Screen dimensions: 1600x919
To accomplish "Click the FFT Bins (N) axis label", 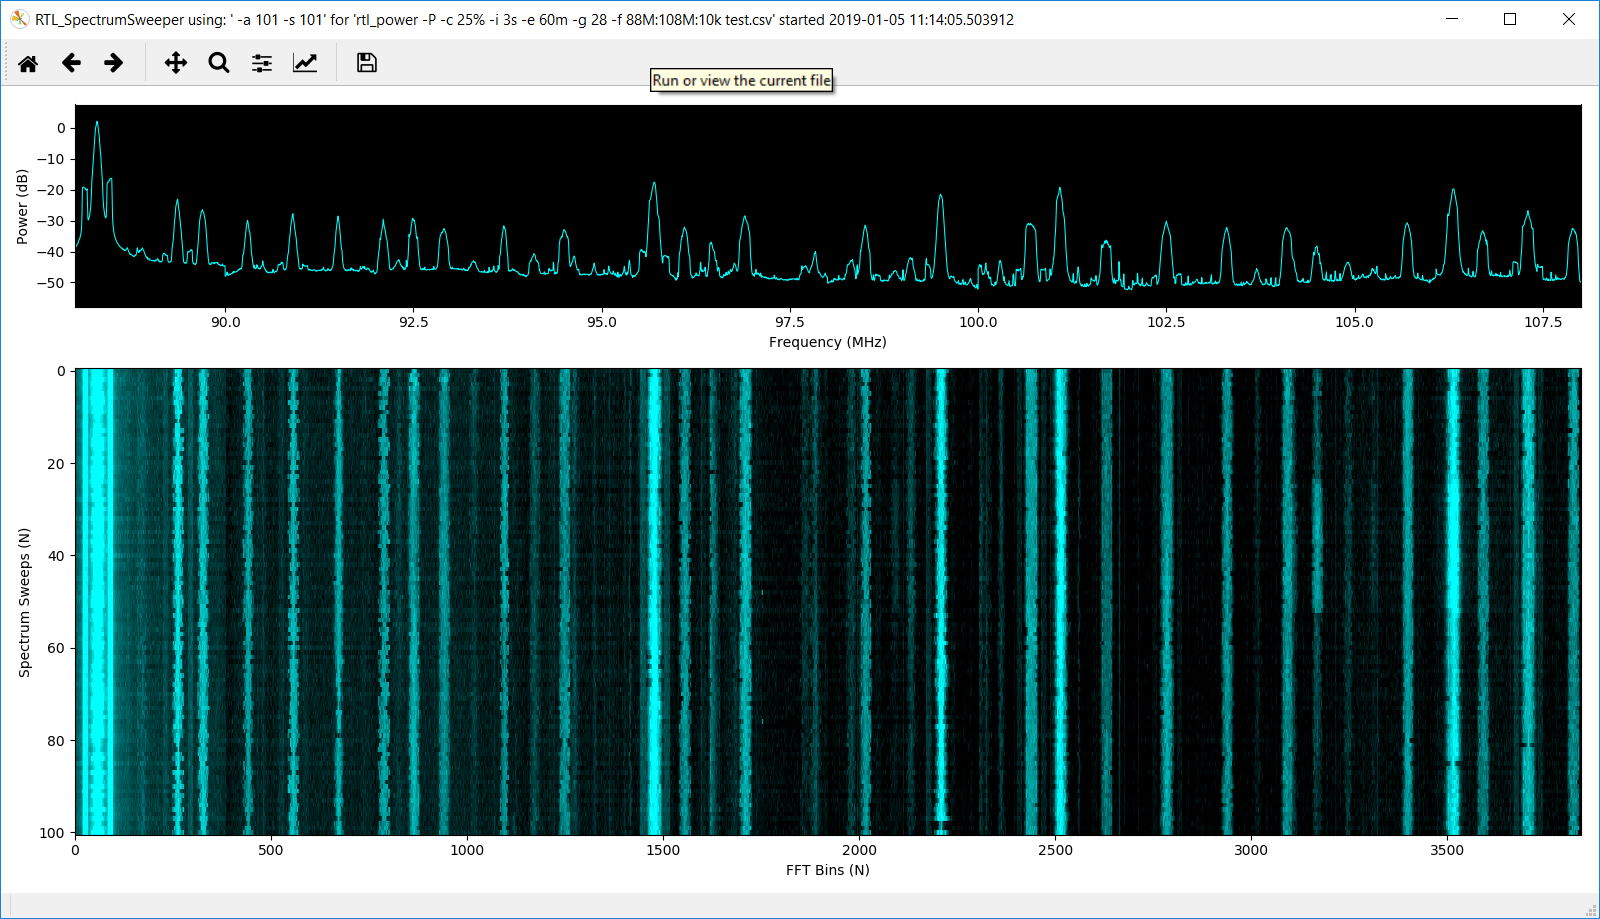I will pyautogui.click(x=828, y=870).
